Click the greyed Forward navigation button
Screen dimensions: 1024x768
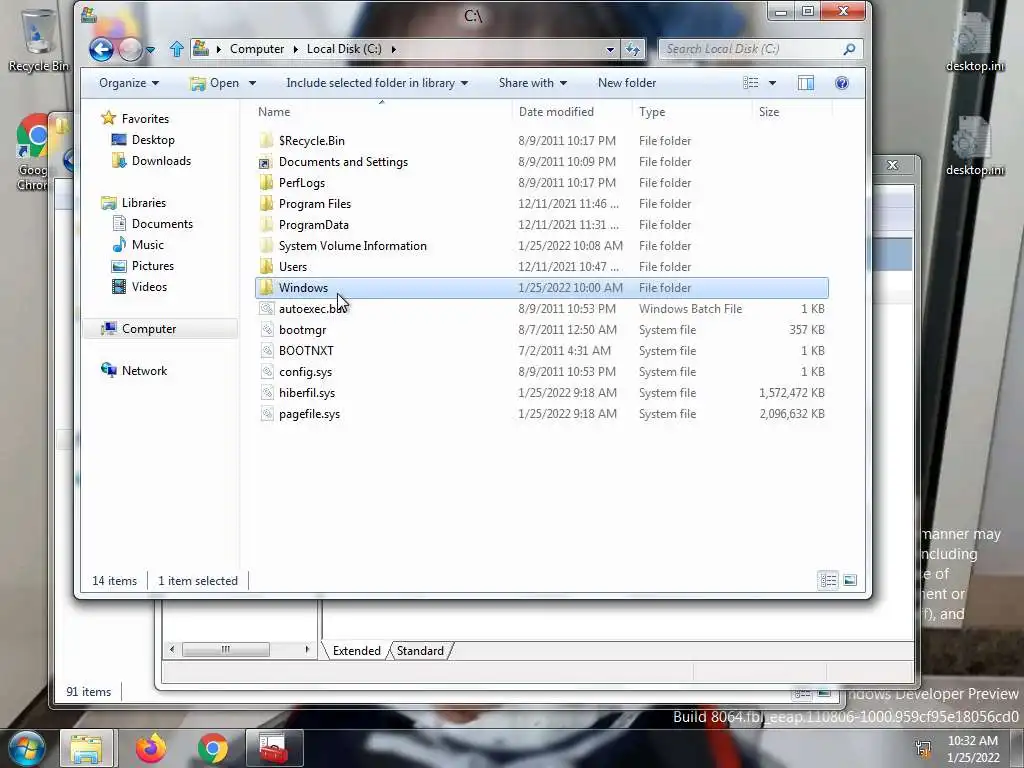click(x=130, y=50)
